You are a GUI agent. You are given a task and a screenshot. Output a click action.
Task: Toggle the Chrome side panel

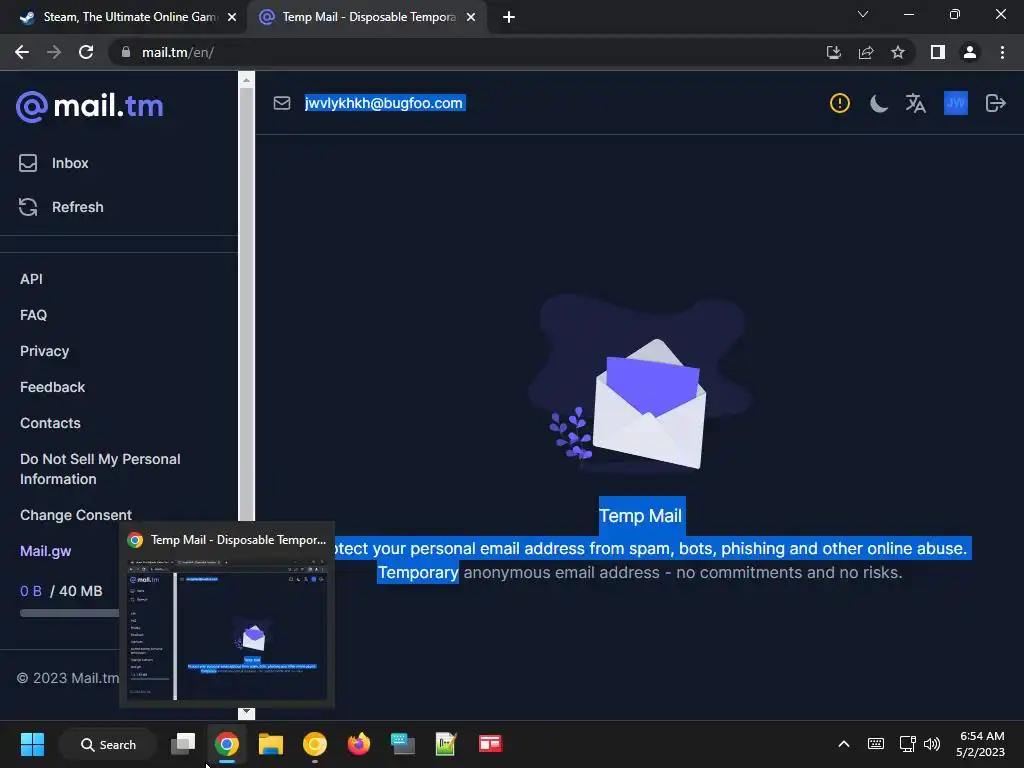(x=938, y=52)
